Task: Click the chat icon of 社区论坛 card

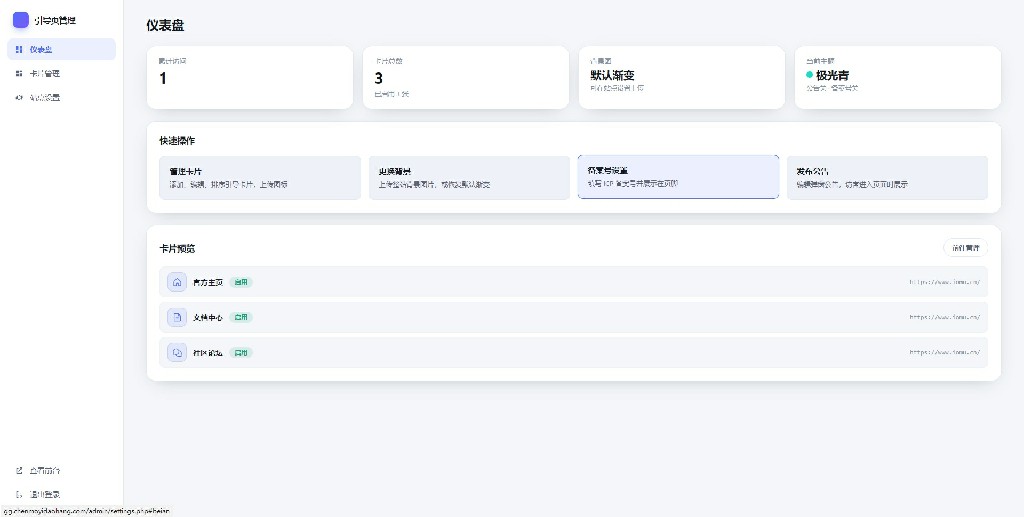Action: (x=177, y=352)
